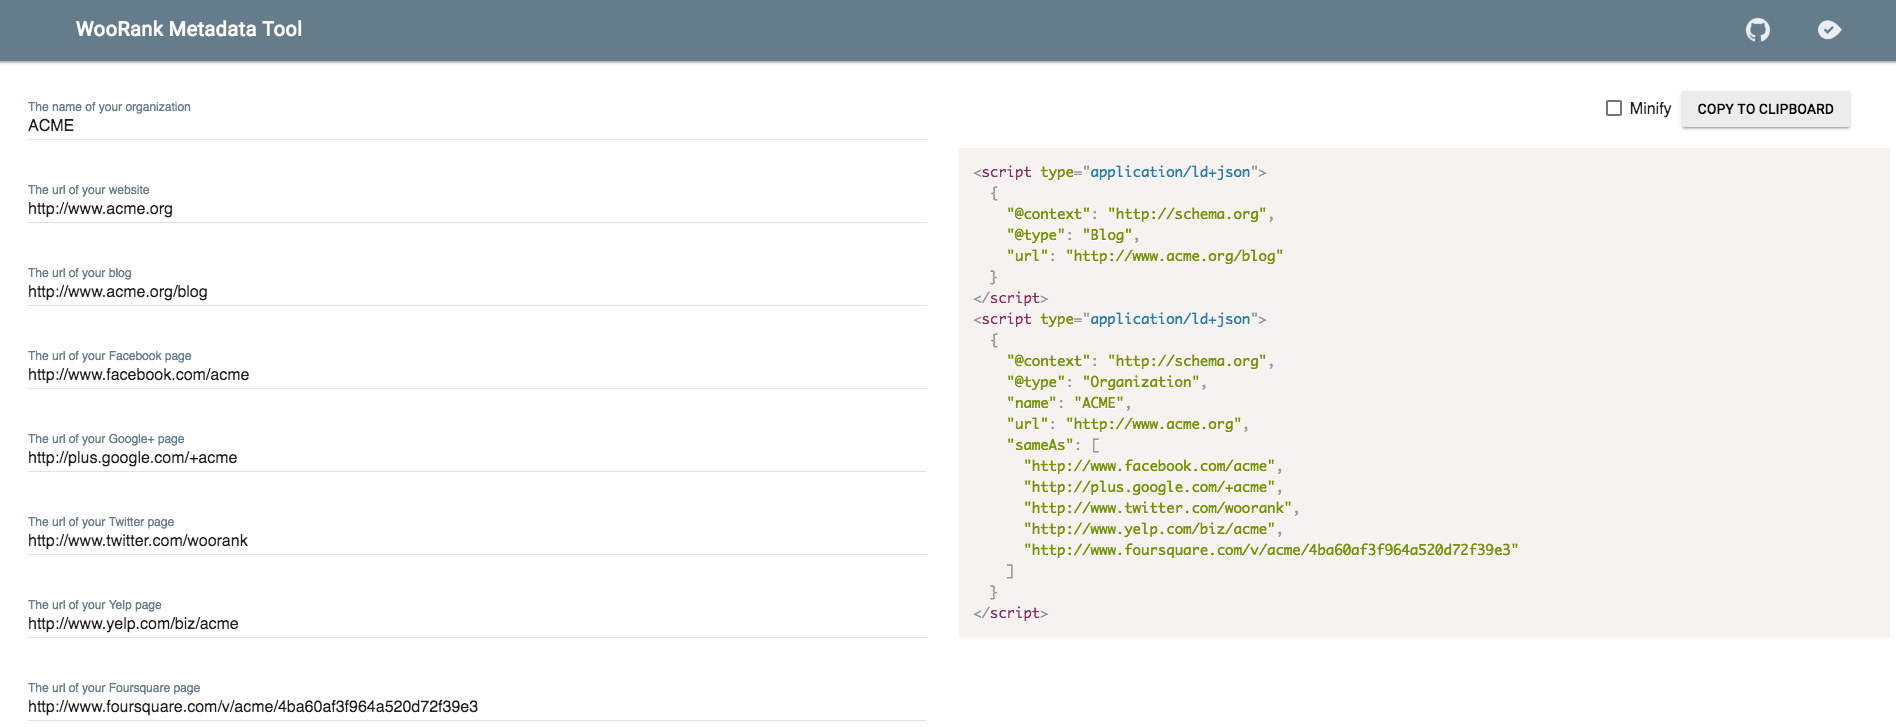Click the first opening script tag line
This screenshot has width=1896, height=728.
click(1119, 172)
